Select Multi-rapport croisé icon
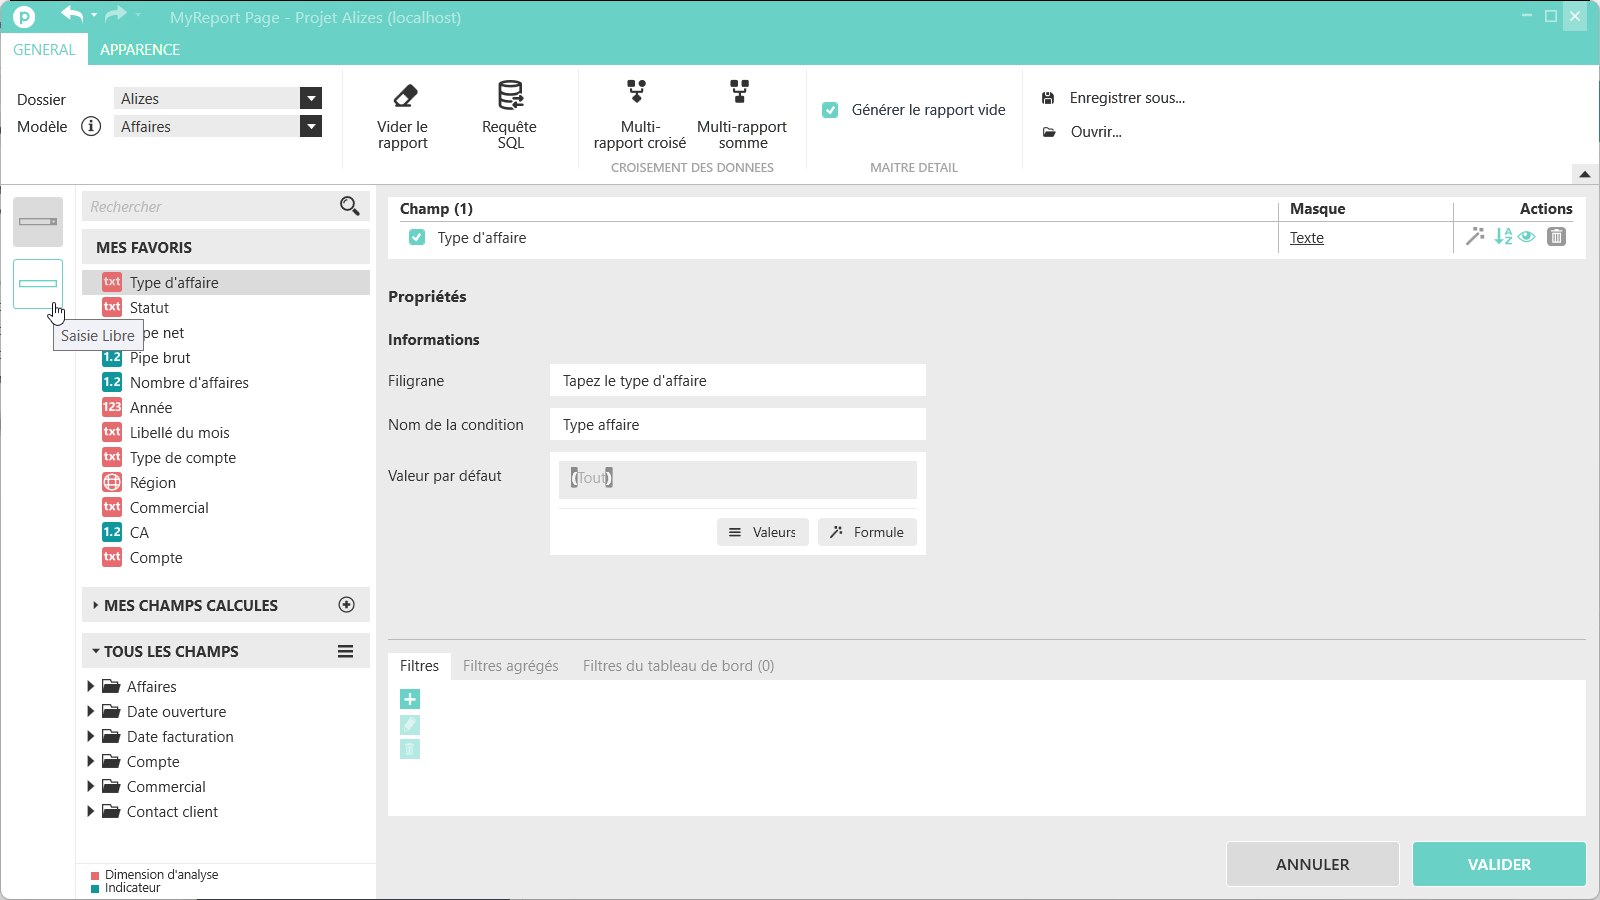 click(x=637, y=92)
